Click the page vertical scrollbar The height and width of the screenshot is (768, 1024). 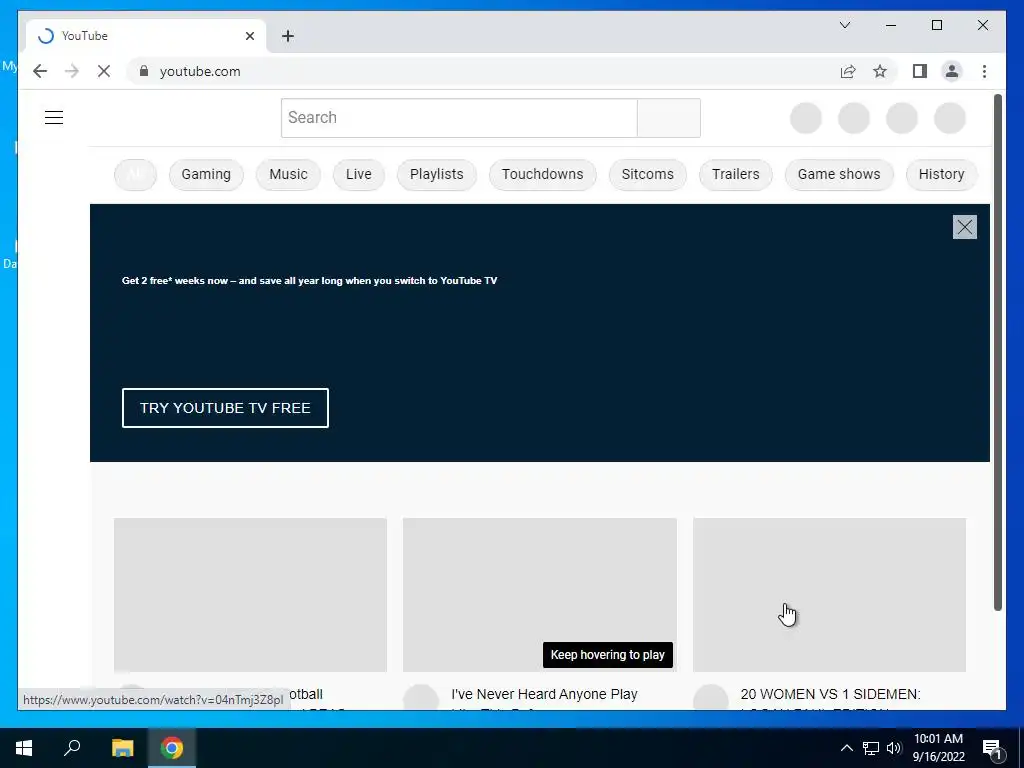click(997, 353)
